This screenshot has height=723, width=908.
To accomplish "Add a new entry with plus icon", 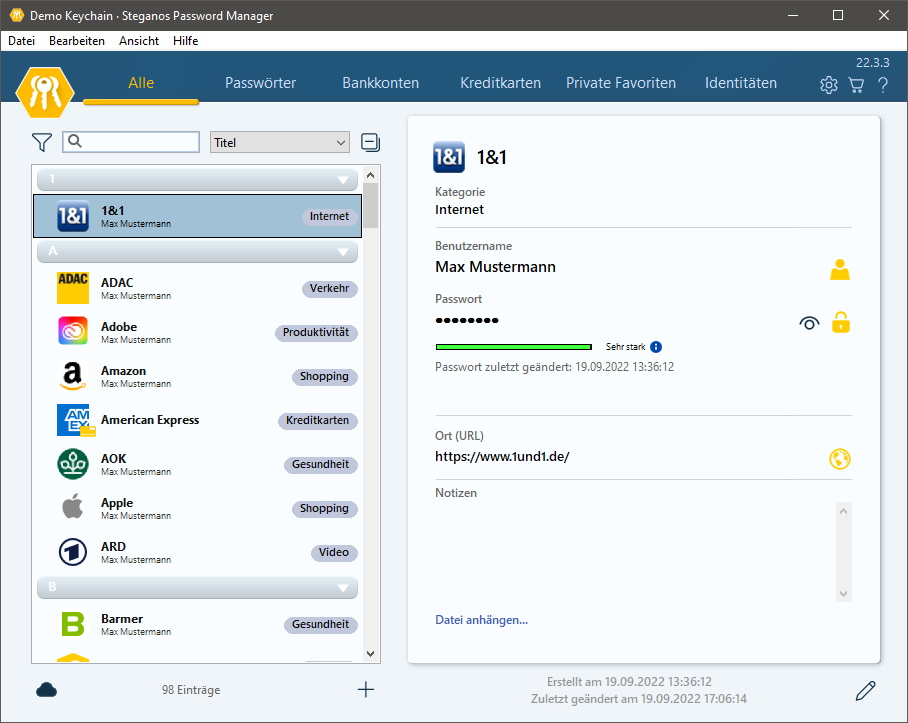I will (365, 689).
